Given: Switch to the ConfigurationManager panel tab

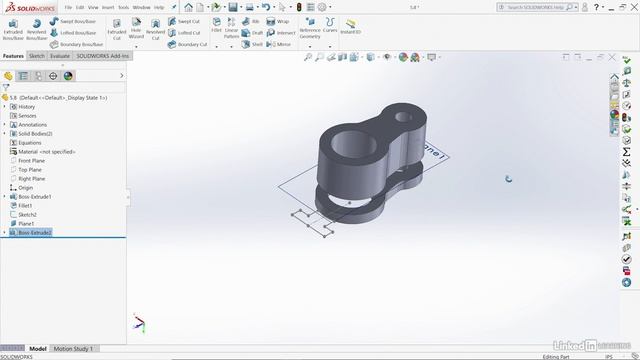Looking at the screenshot, I should 38,76.
